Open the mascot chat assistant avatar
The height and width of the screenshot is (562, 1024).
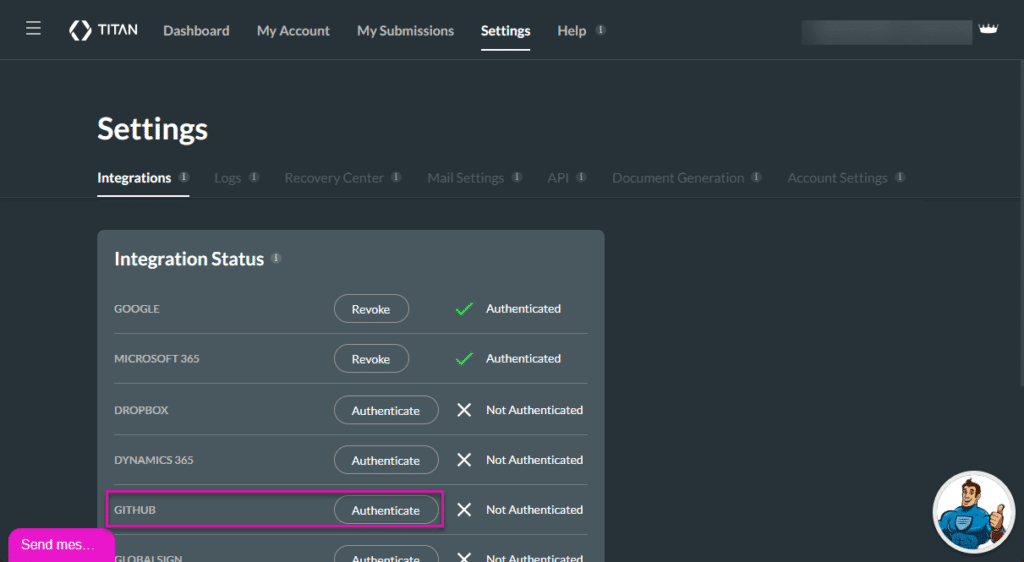click(x=973, y=512)
